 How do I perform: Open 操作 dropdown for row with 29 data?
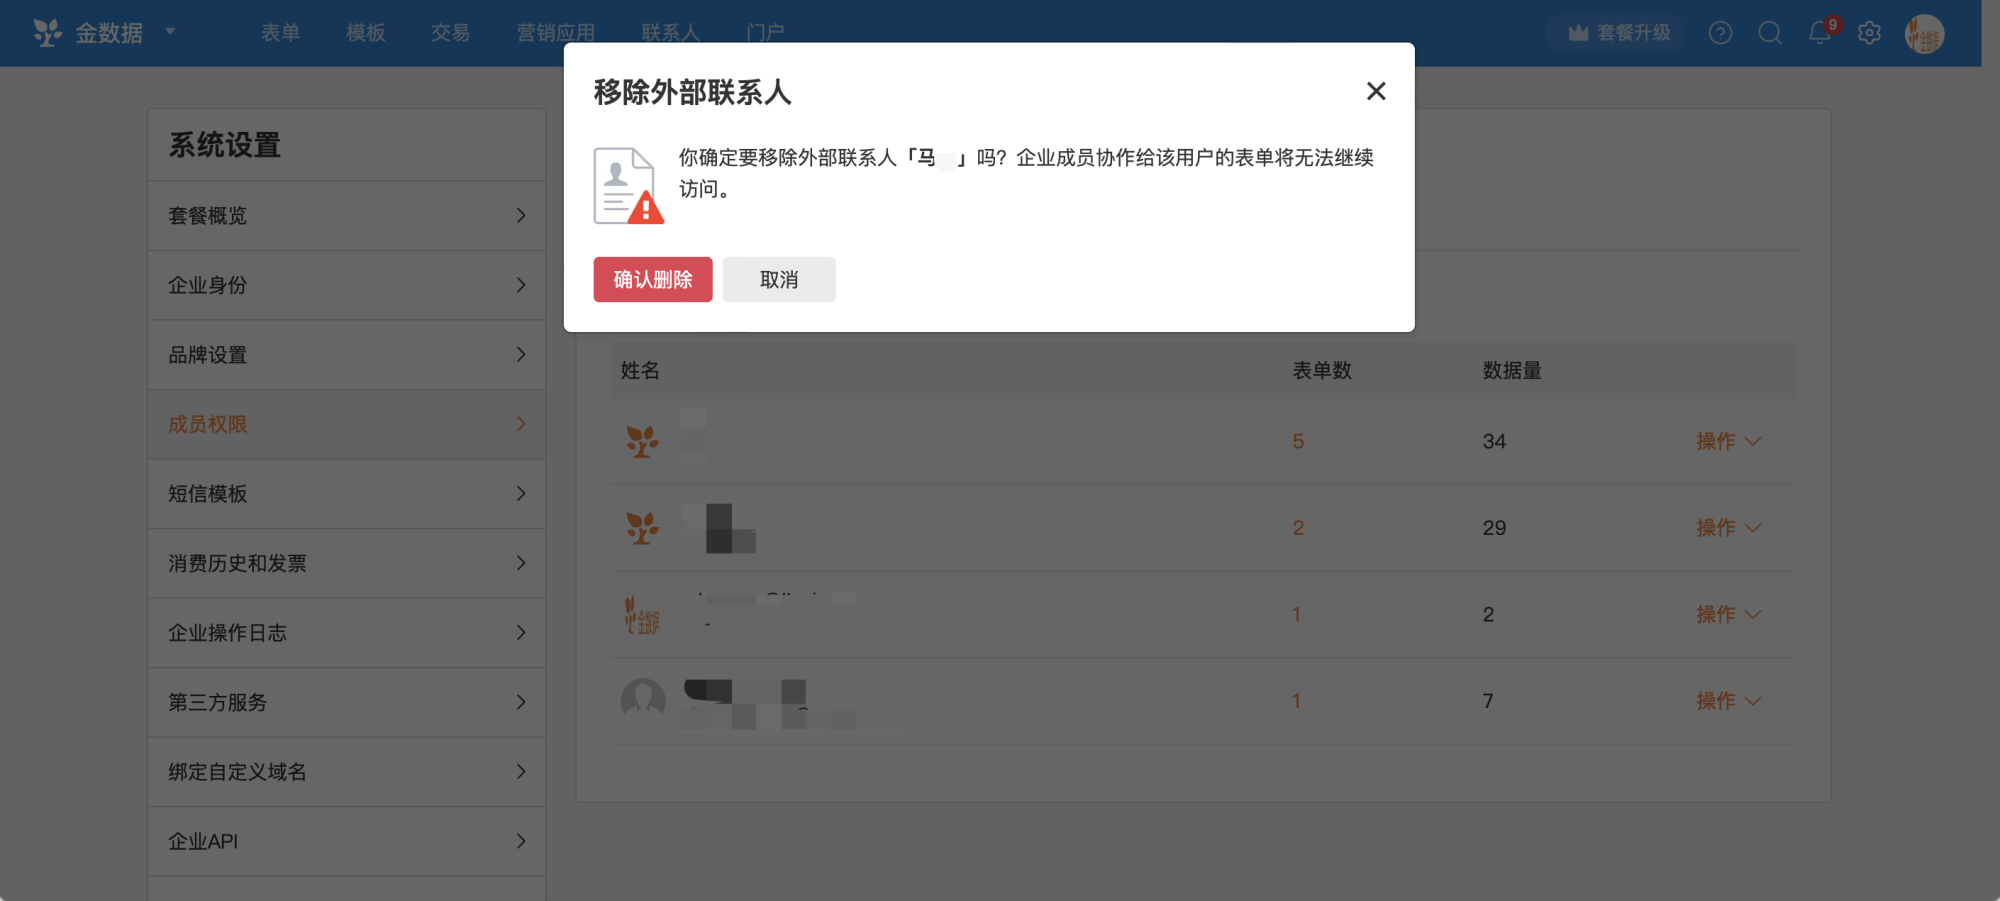1728,527
